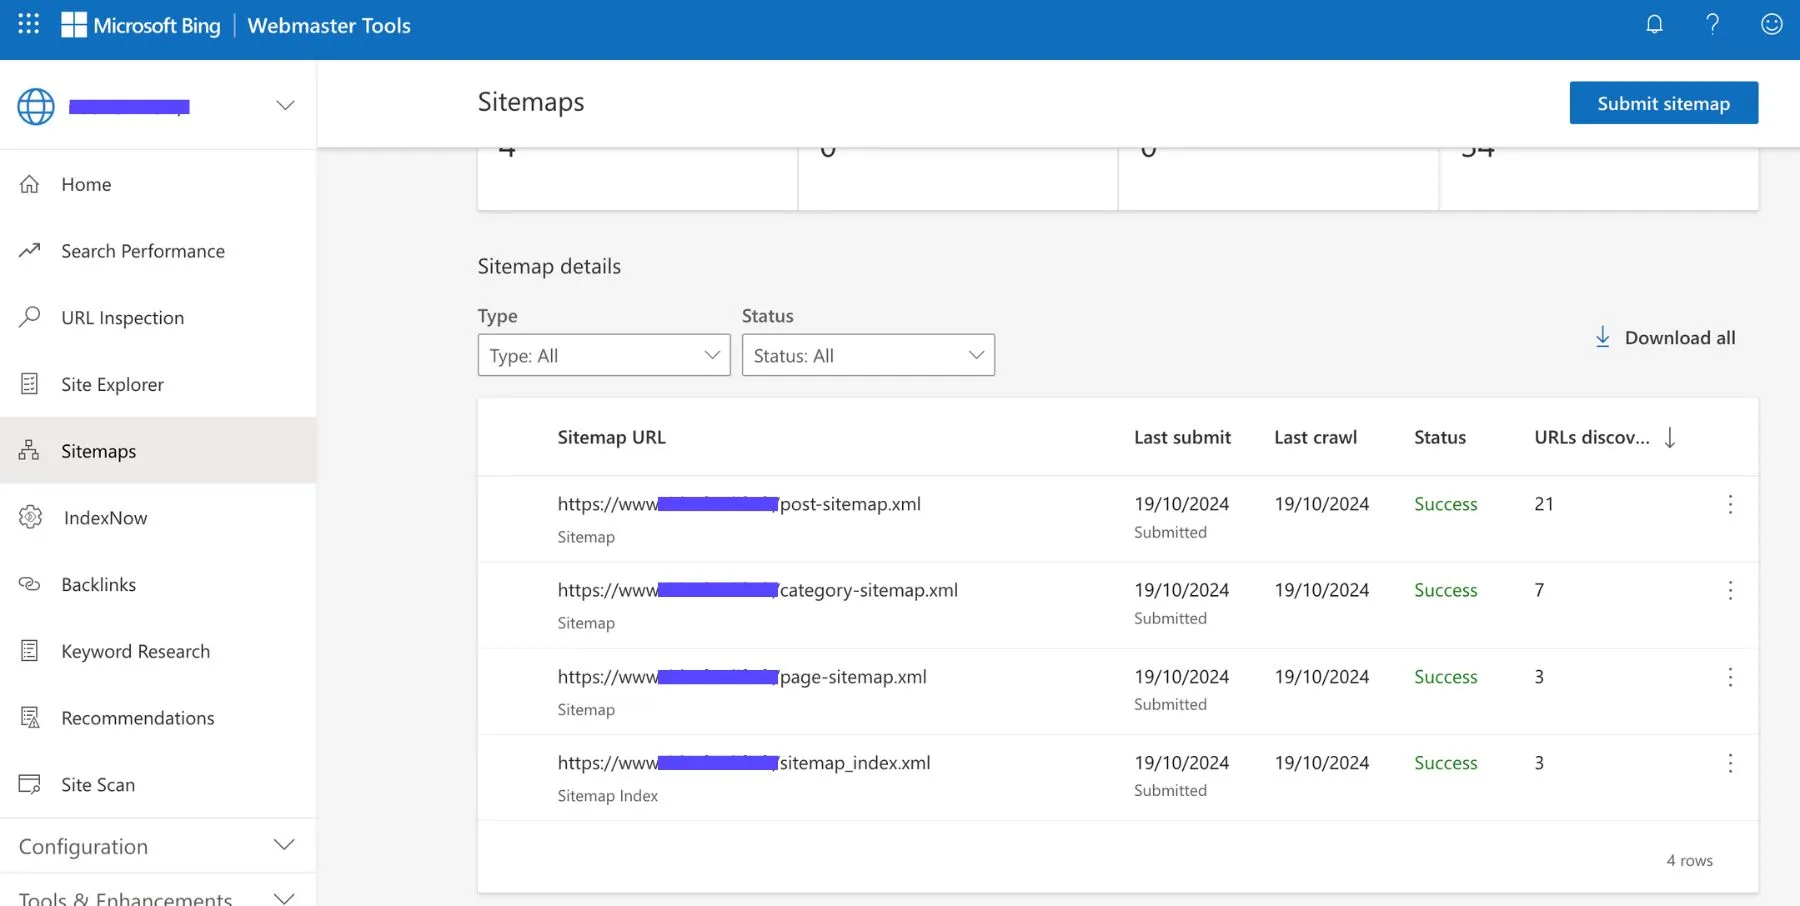The image size is (1800, 906).
Task: Click Success status for sitemap_index.xml
Action: (1446, 763)
